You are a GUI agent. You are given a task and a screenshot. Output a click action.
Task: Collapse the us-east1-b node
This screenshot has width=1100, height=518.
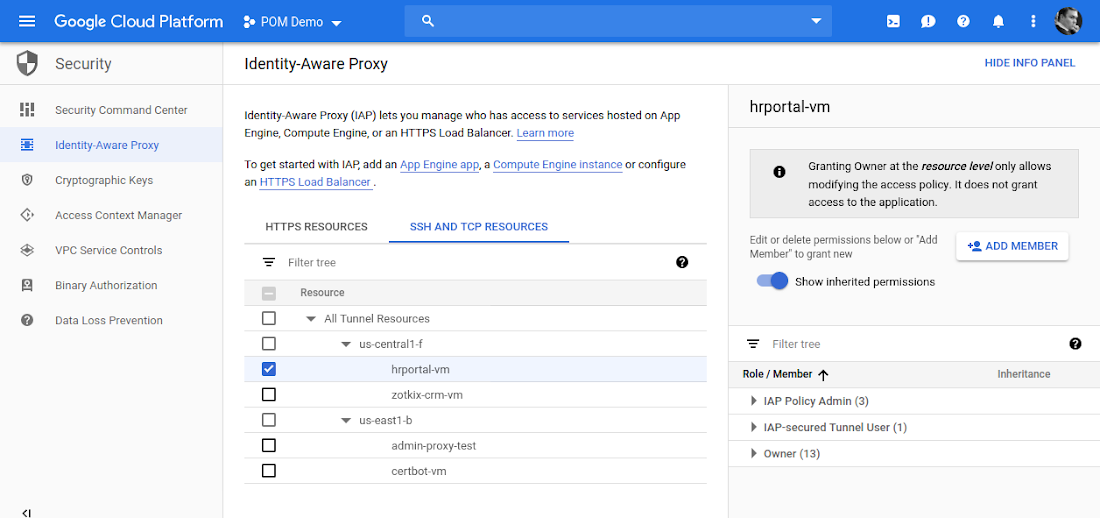tap(345, 420)
